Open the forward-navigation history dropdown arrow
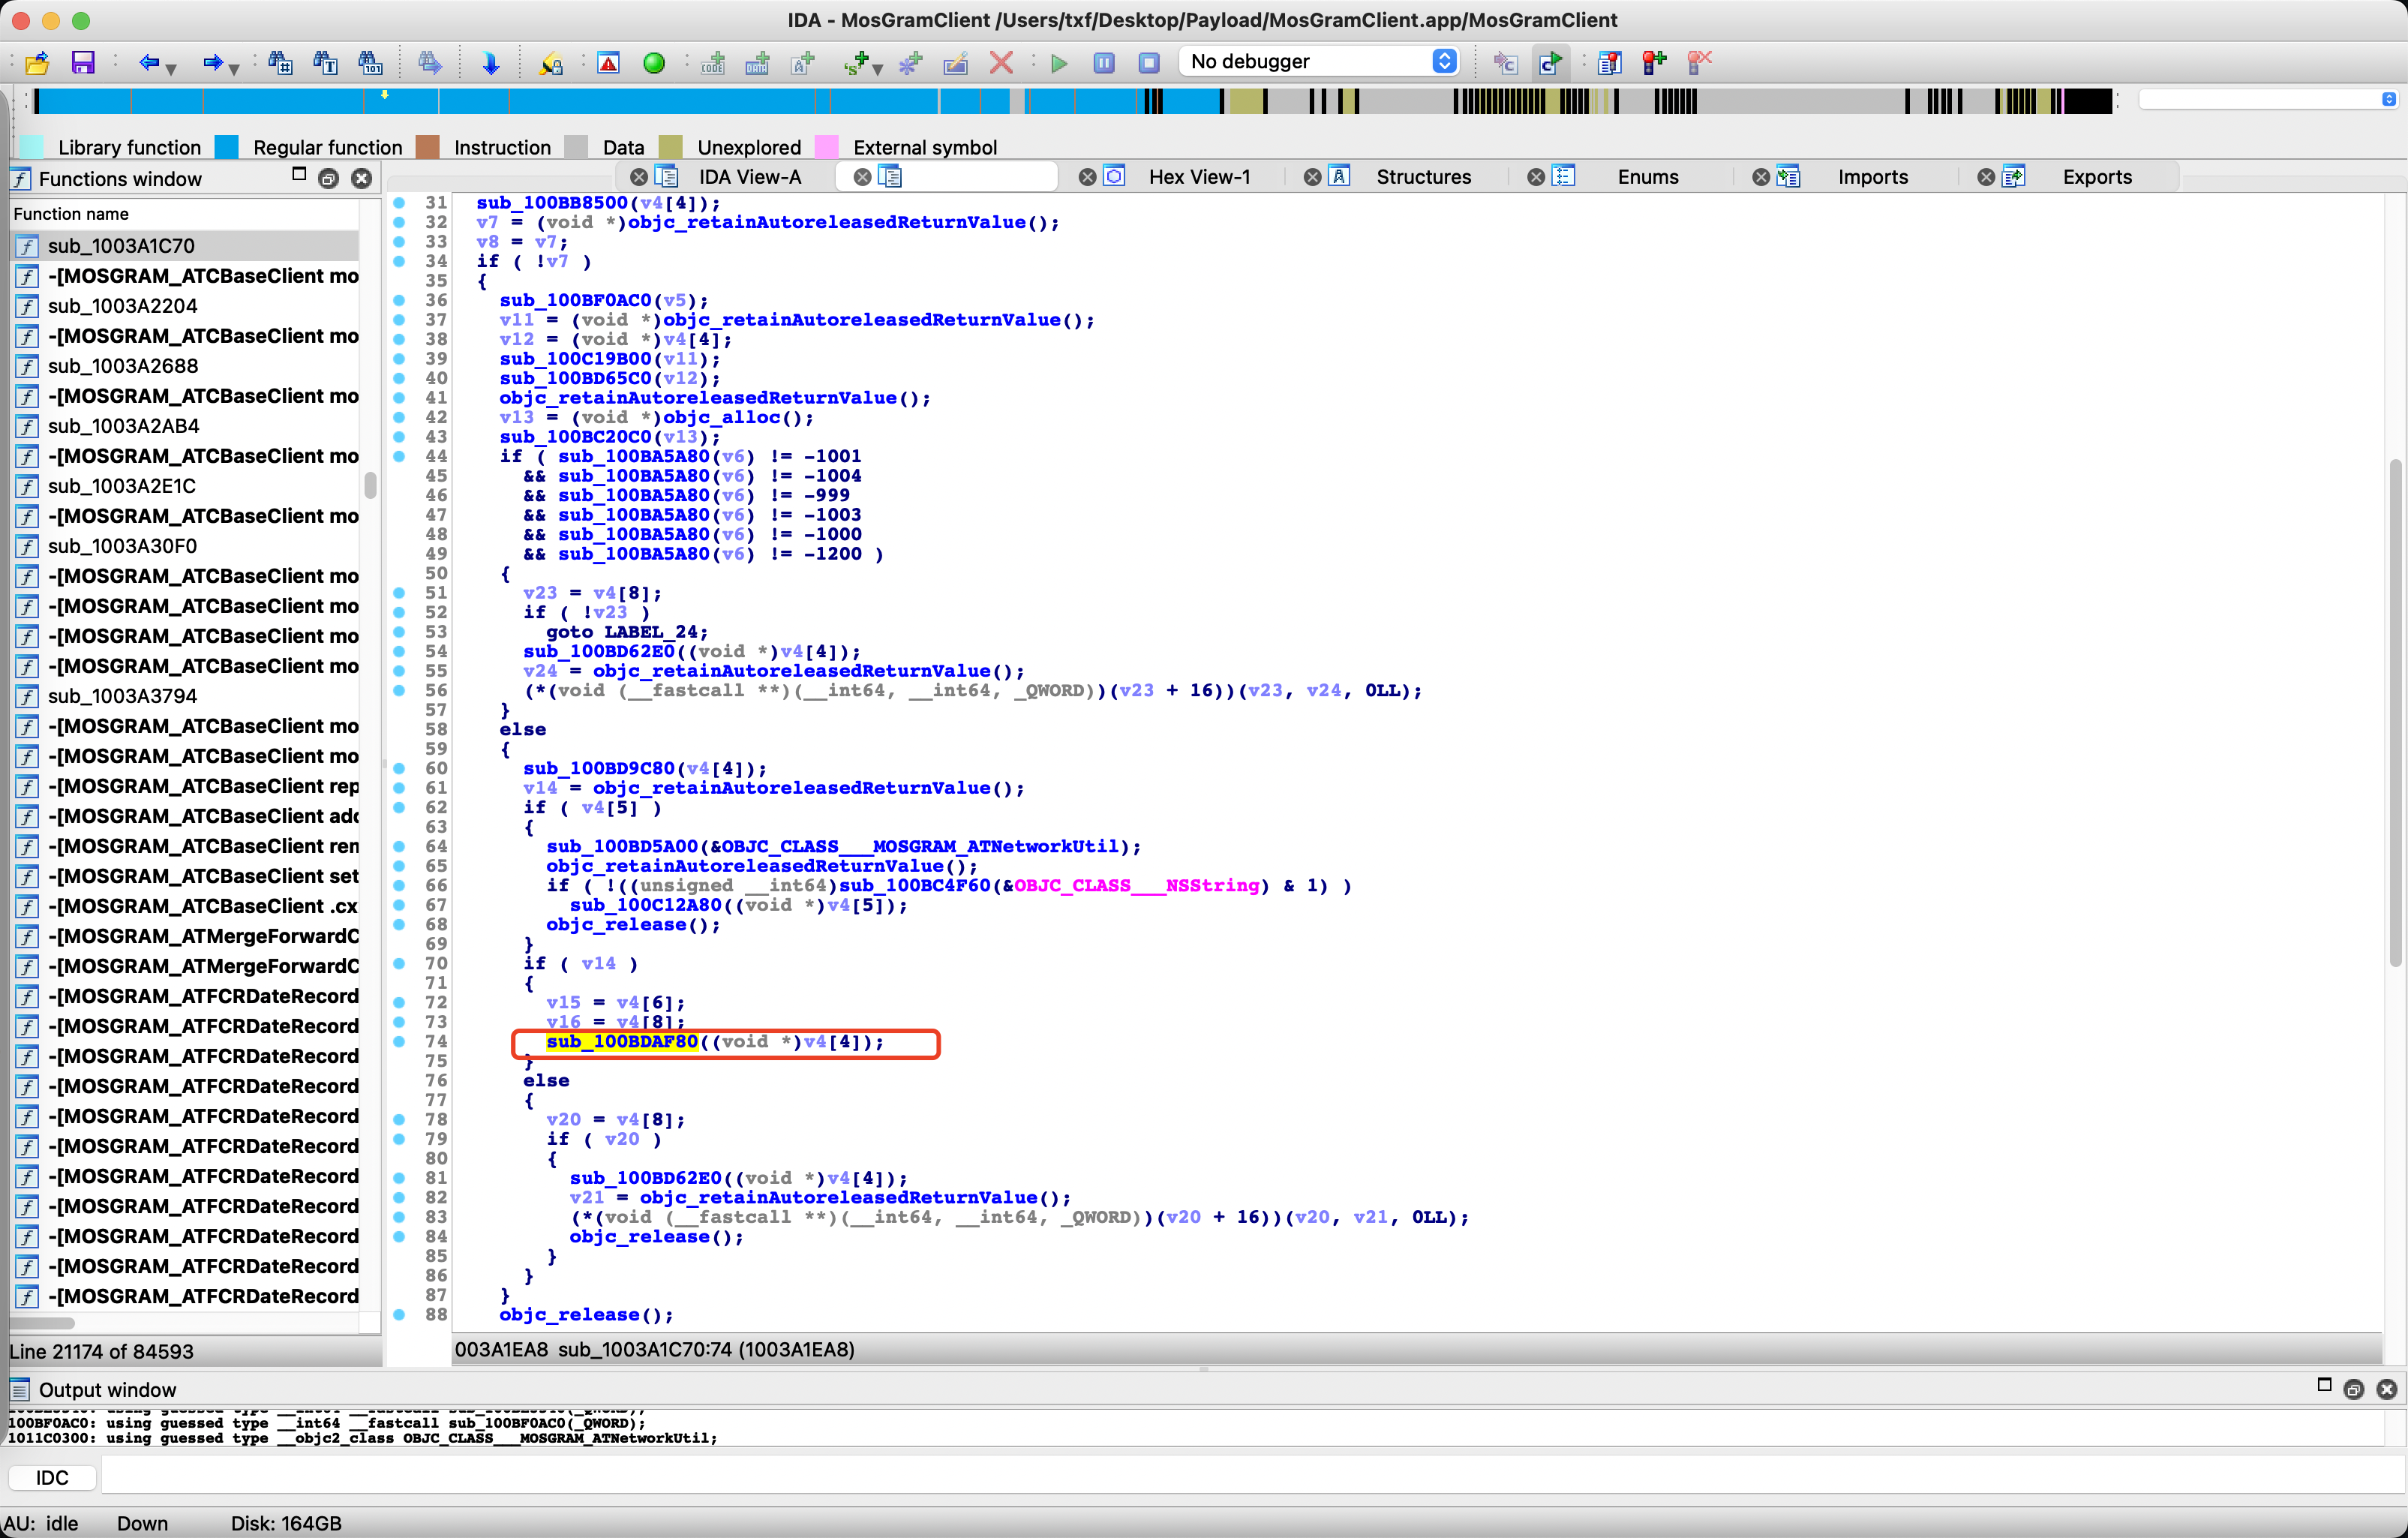Screen dimensions: 2408x1538 (235, 69)
